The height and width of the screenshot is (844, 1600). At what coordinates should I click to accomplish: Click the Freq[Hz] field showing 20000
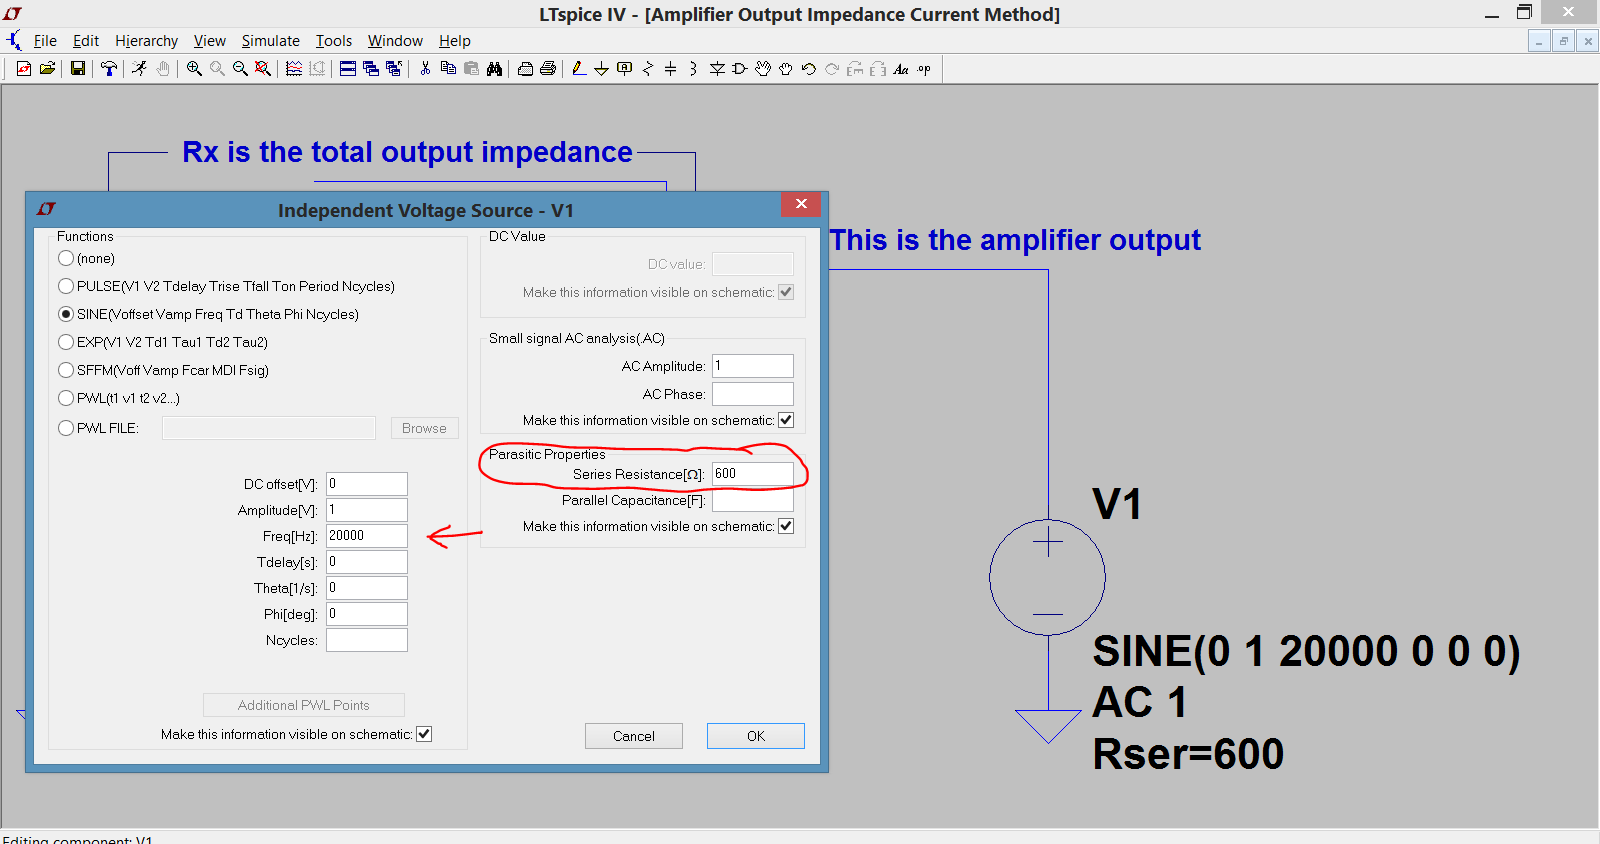click(x=367, y=536)
